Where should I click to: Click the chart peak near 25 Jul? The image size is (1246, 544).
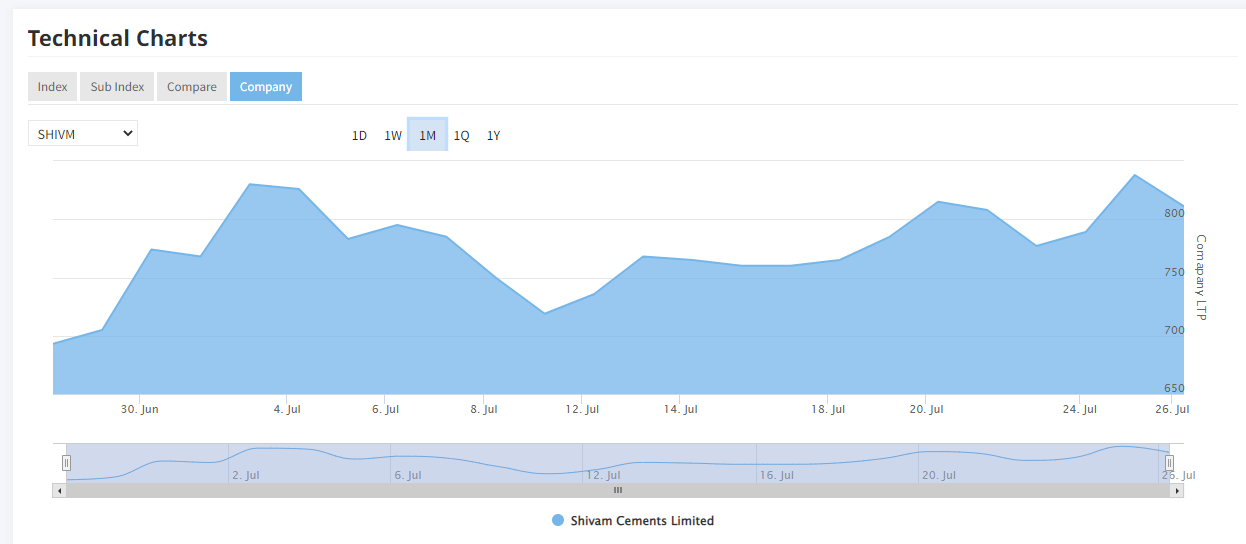pos(1134,175)
